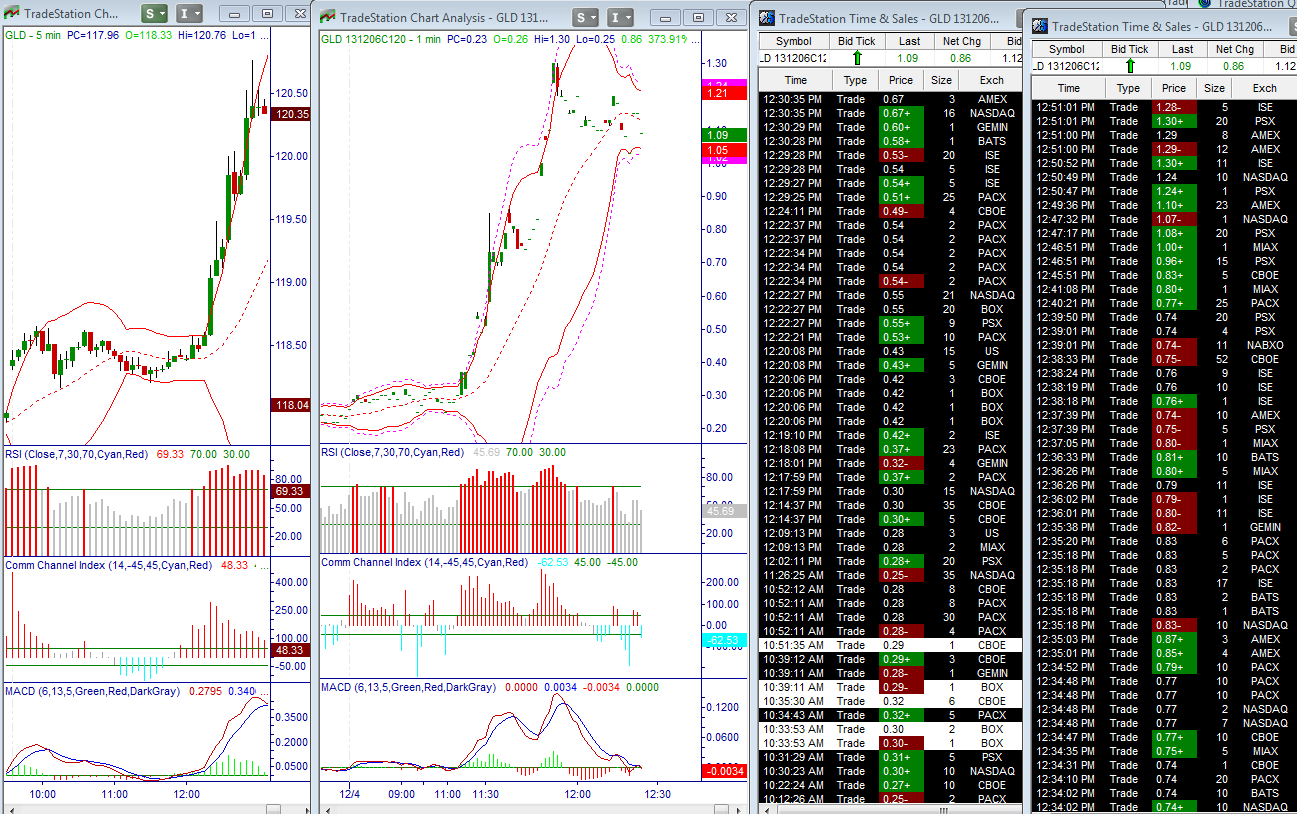1297x814 pixels.
Task: Click the Time column header in right Time & Sales
Action: point(1069,88)
